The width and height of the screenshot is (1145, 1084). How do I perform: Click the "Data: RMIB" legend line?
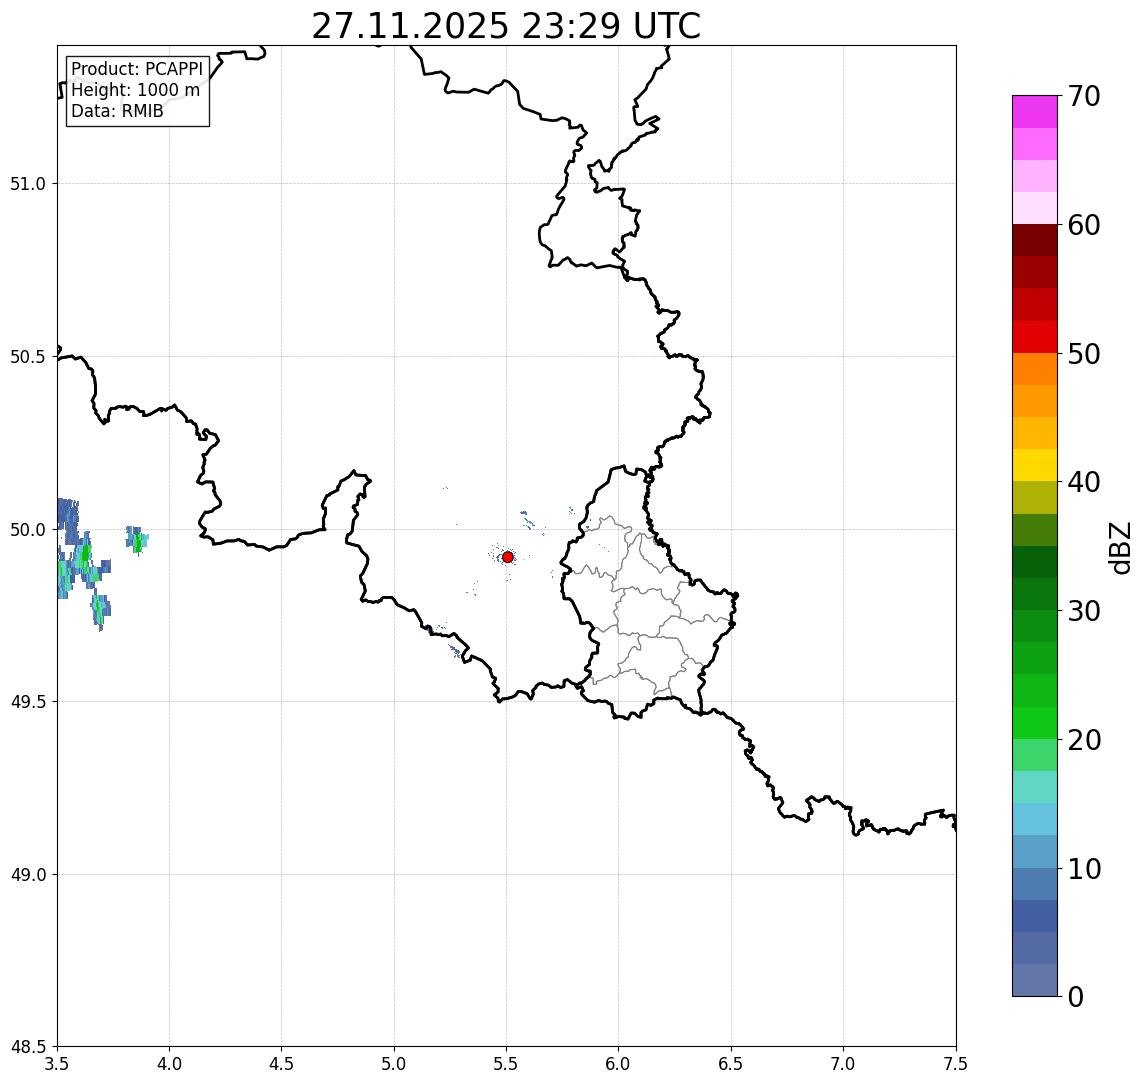(117, 111)
